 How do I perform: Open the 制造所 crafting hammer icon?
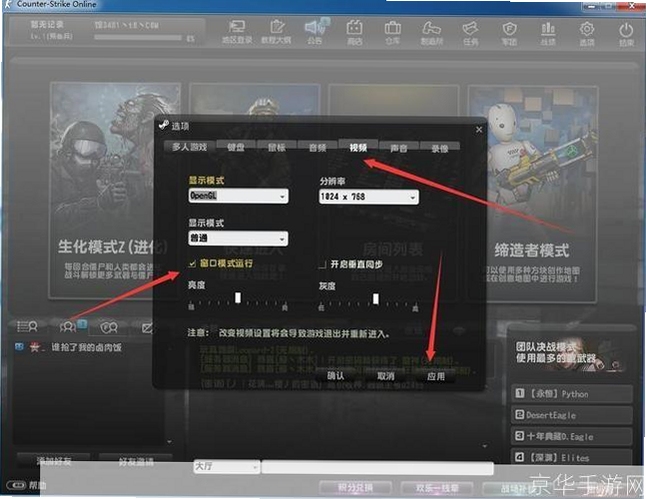431,32
